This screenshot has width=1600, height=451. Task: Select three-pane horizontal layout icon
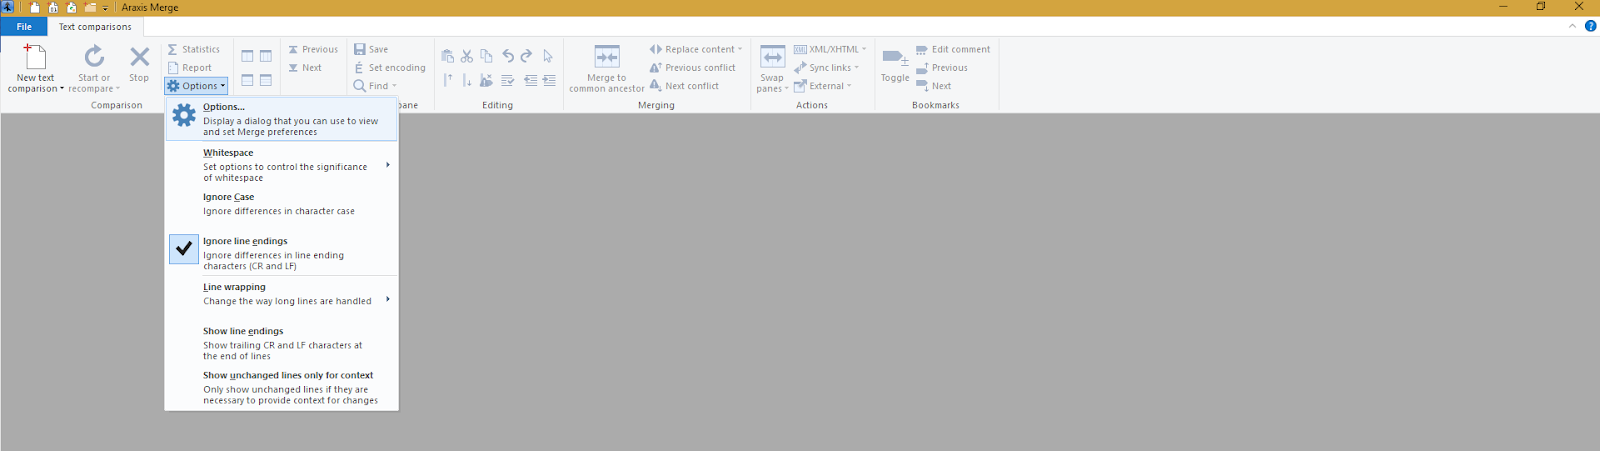click(266, 80)
